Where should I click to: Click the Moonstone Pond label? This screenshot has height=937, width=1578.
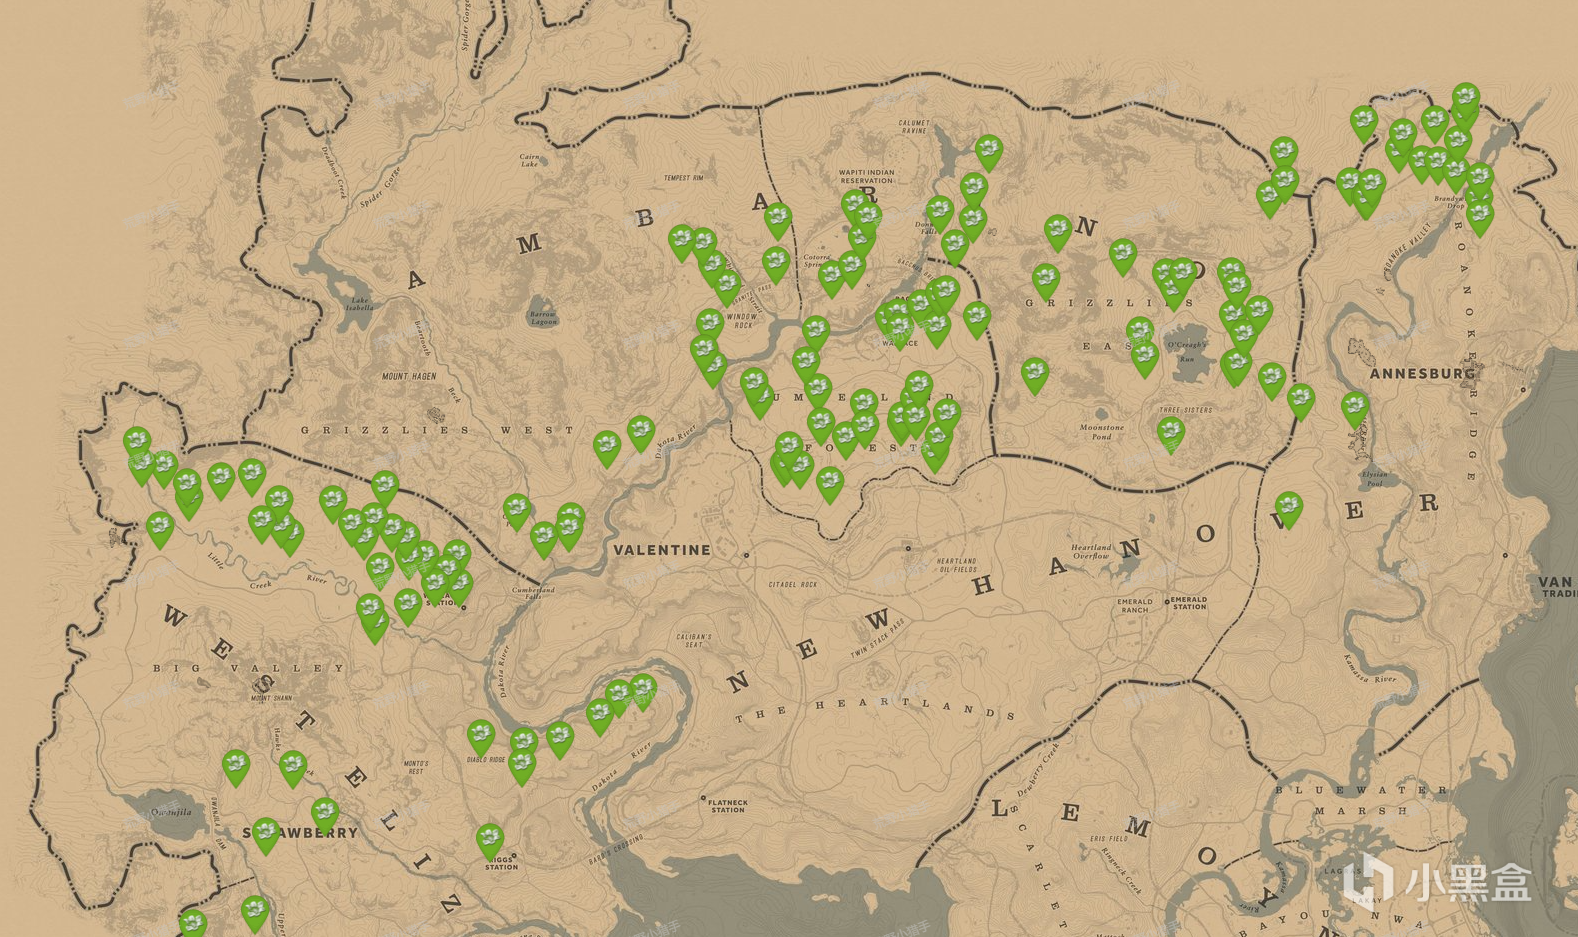click(1102, 432)
